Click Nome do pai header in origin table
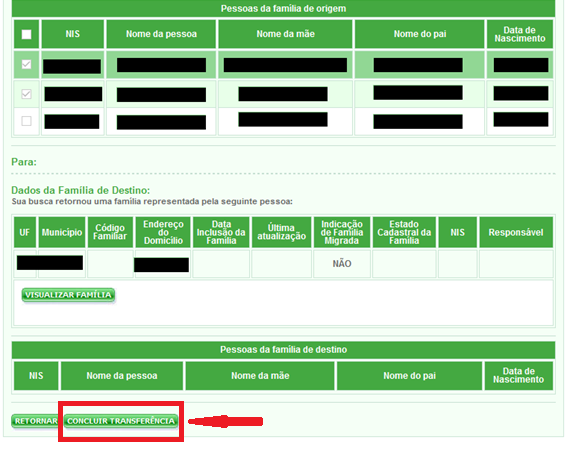The width and height of the screenshot is (567, 449). point(419,34)
